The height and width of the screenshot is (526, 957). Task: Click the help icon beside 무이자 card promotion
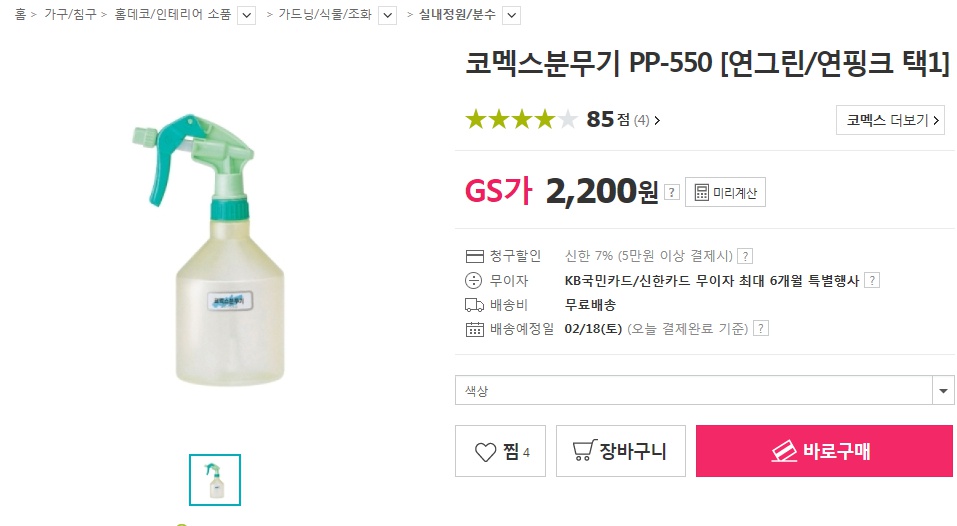click(x=872, y=280)
